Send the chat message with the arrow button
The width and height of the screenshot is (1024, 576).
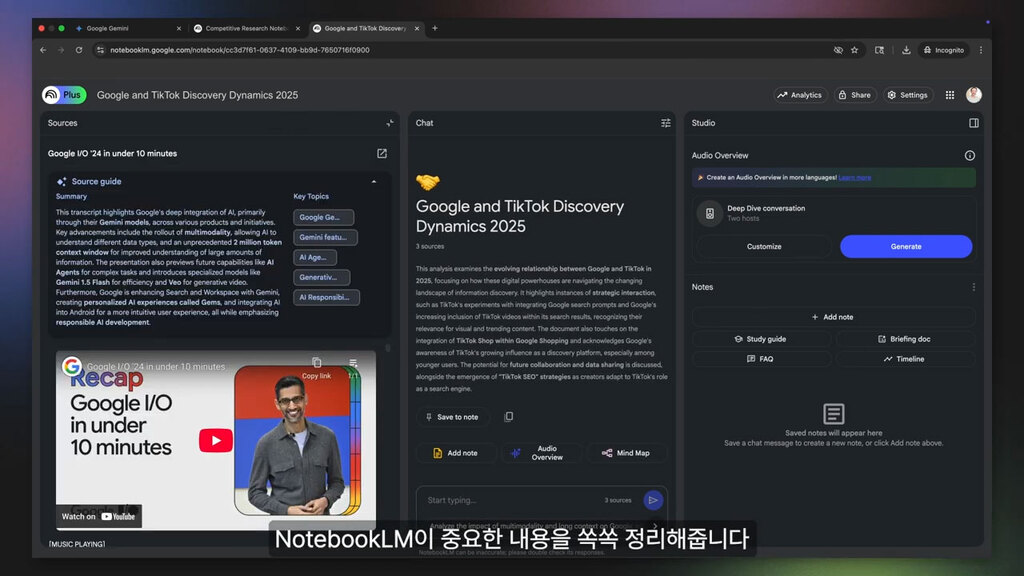point(653,500)
